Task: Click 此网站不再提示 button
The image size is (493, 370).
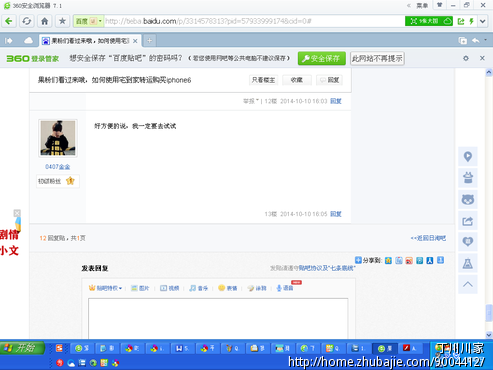Action: pos(377,59)
